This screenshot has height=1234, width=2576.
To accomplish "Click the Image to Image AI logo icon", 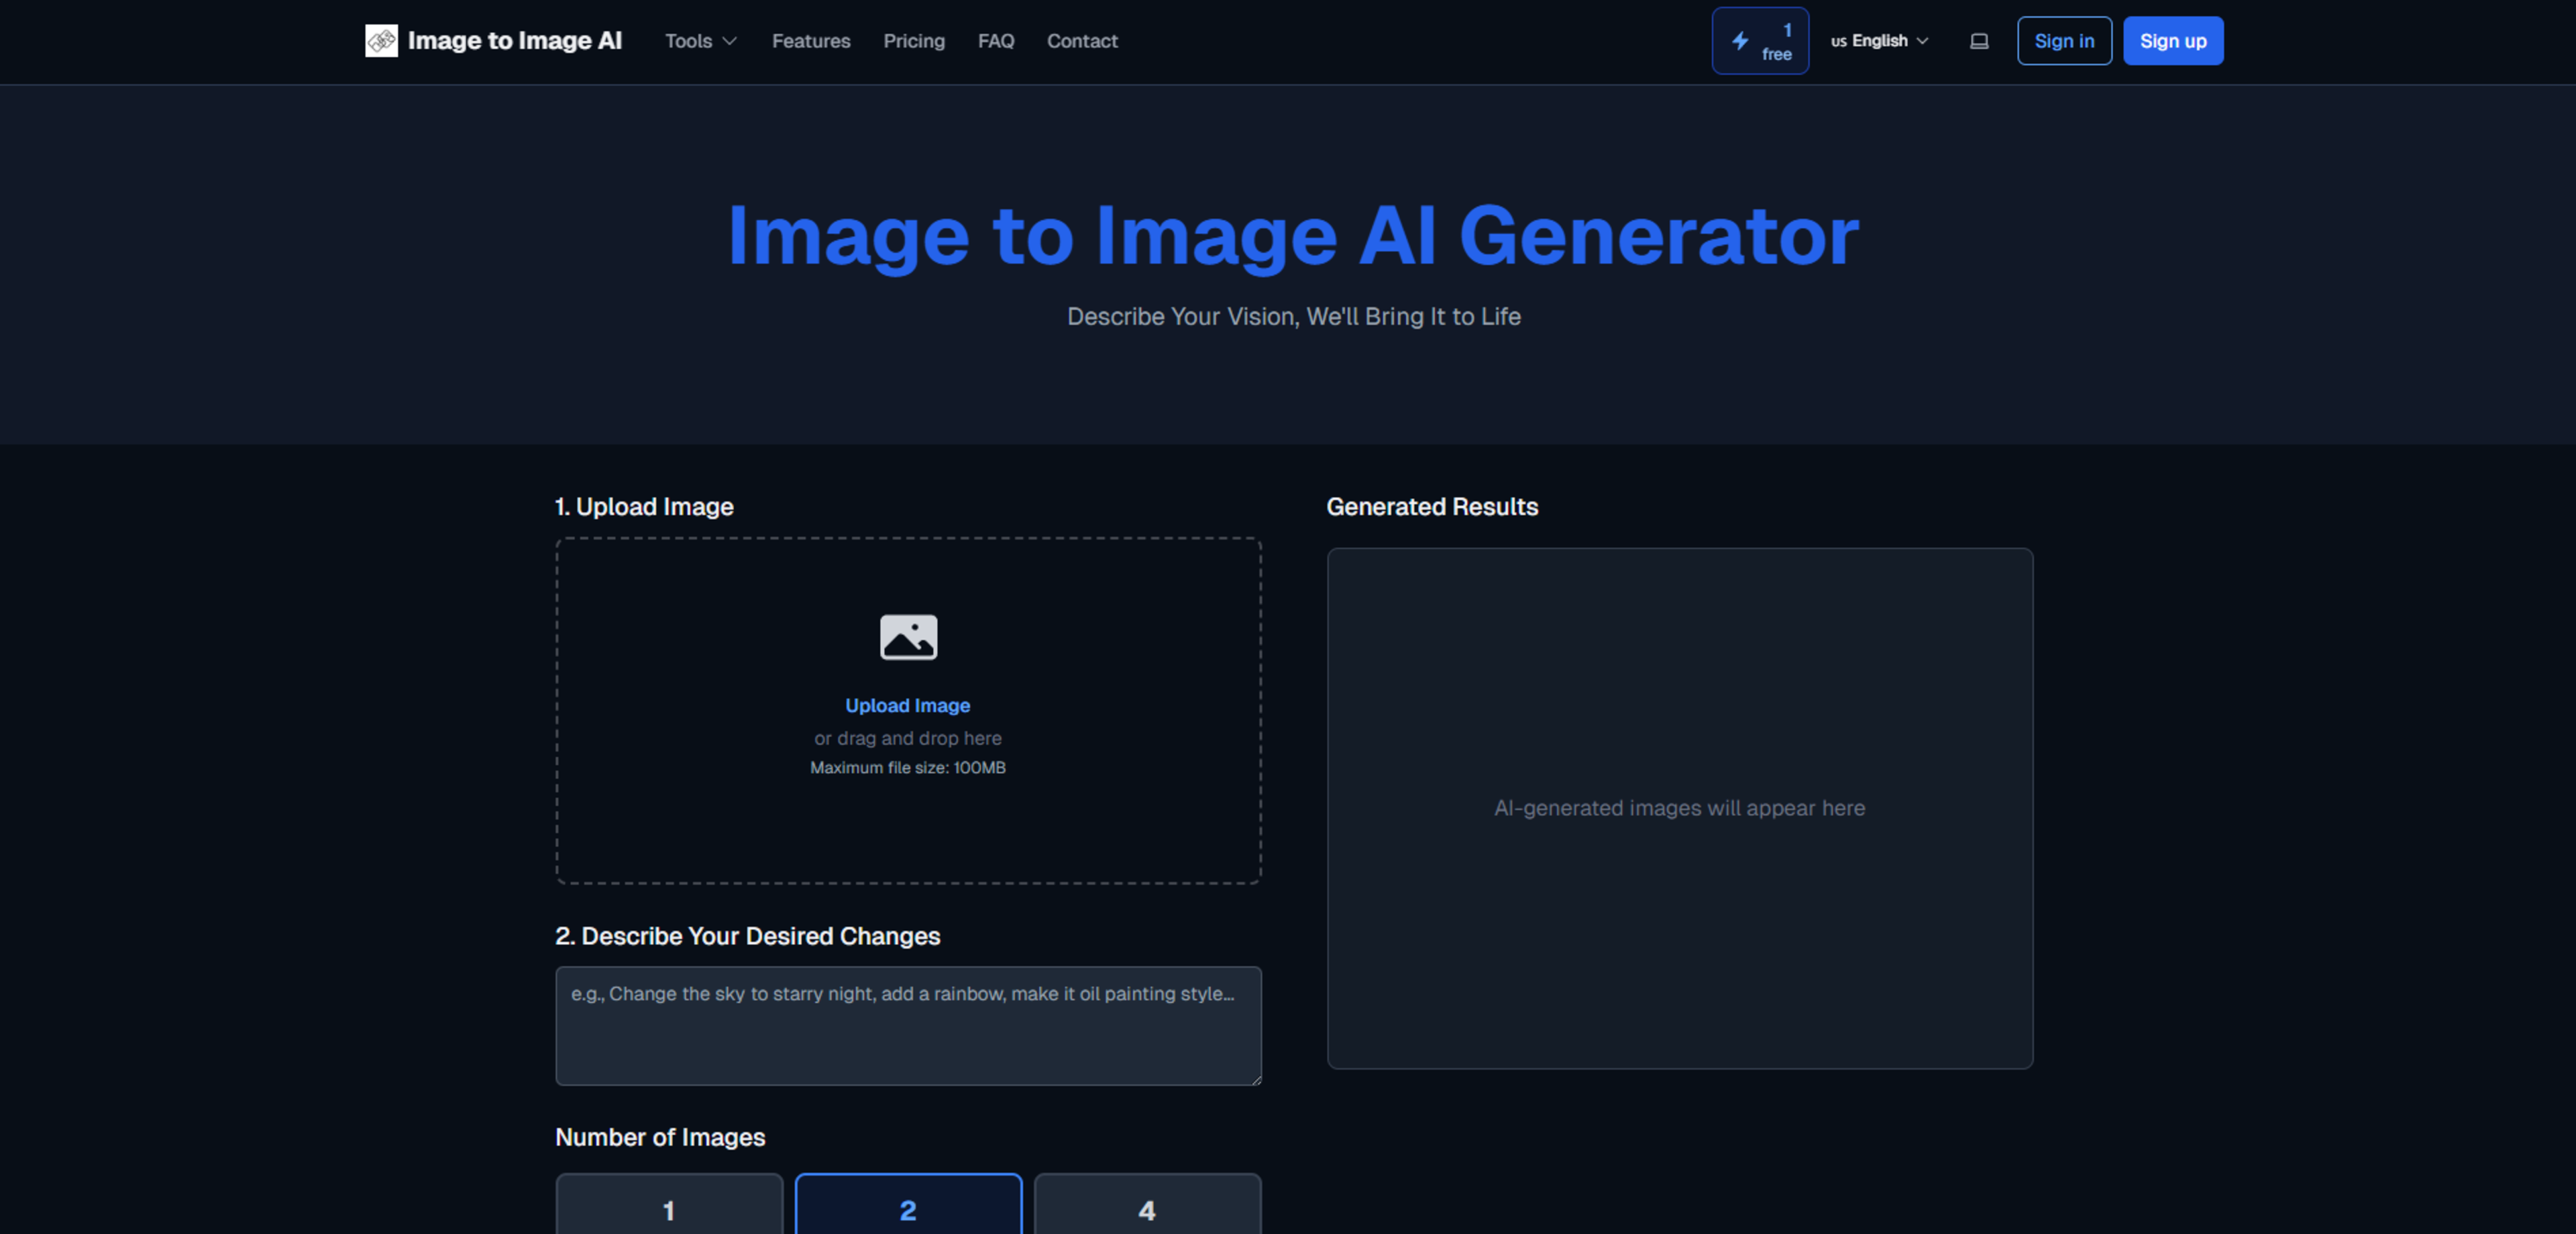I will point(381,41).
